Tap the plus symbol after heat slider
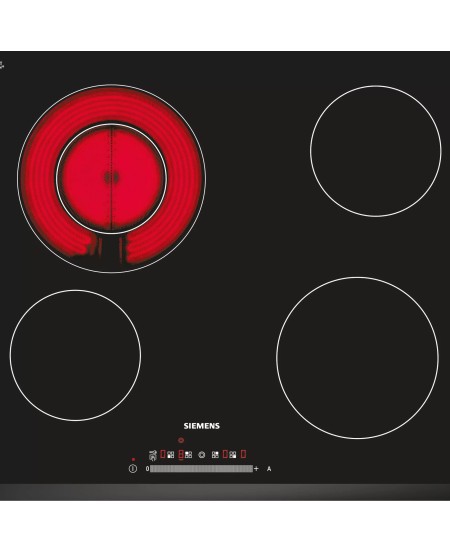The height and width of the screenshot is (553, 450). [x=256, y=469]
